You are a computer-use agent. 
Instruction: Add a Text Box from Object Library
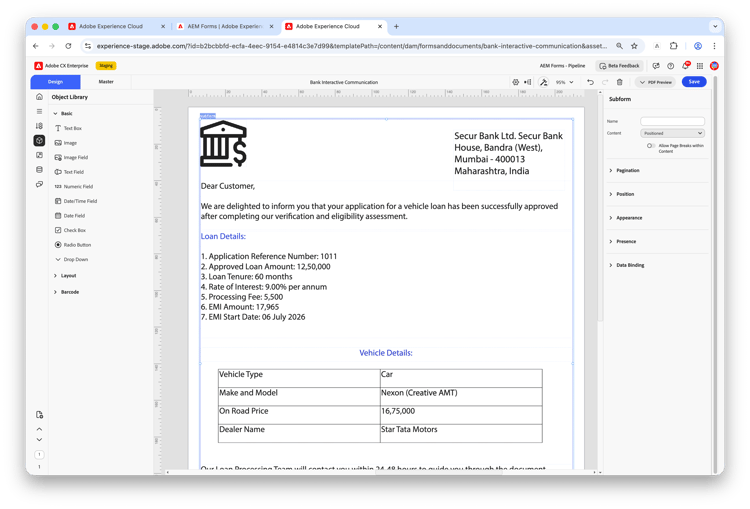click(x=68, y=128)
